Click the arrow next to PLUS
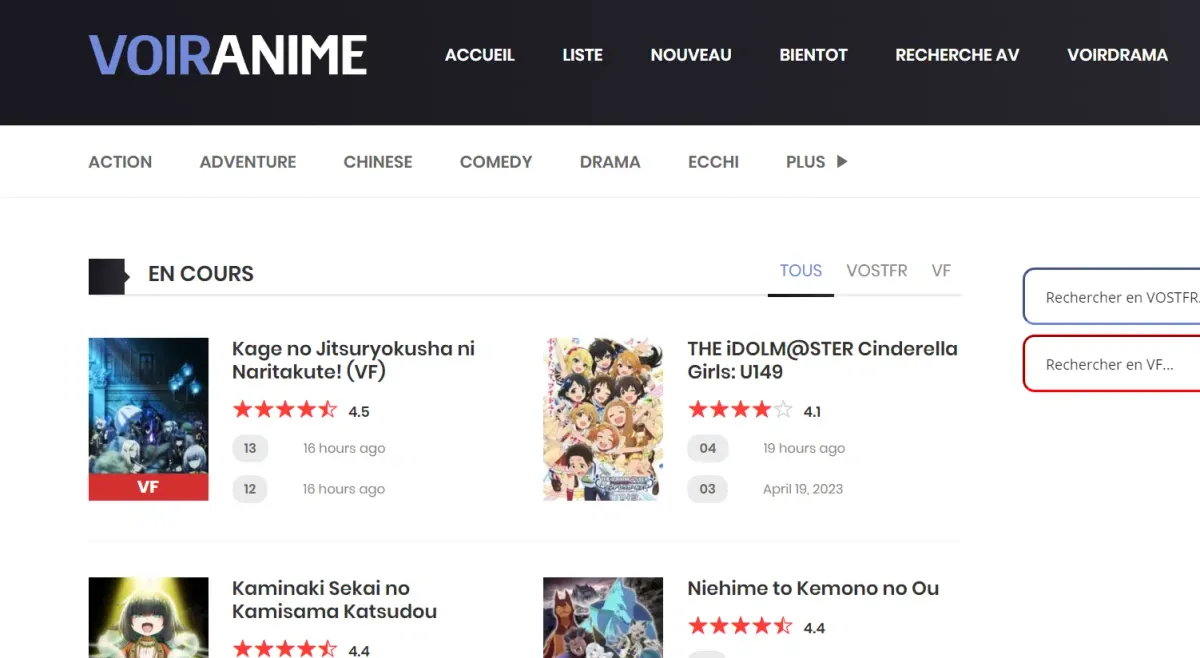Image resolution: width=1200 pixels, height=658 pixels. click(x=840, y=161)
